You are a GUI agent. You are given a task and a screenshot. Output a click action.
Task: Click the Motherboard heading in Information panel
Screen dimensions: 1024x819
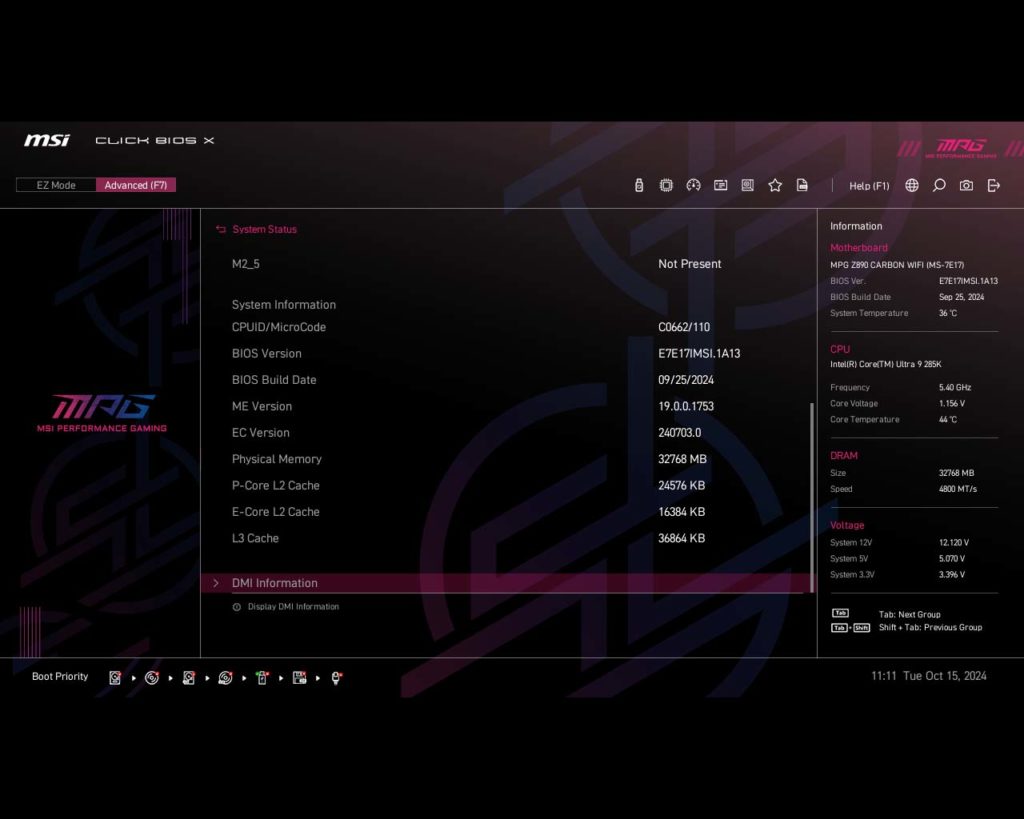[x=859, y=248]
